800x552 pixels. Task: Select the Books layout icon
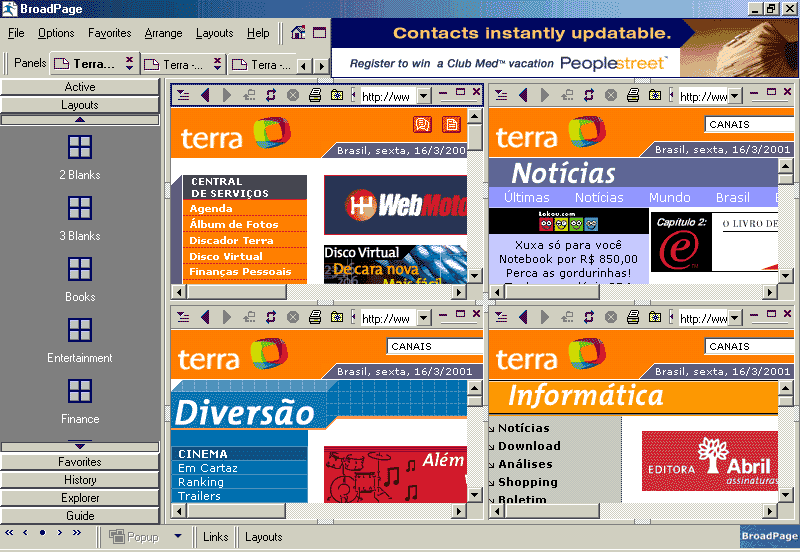tap(80, 269)
